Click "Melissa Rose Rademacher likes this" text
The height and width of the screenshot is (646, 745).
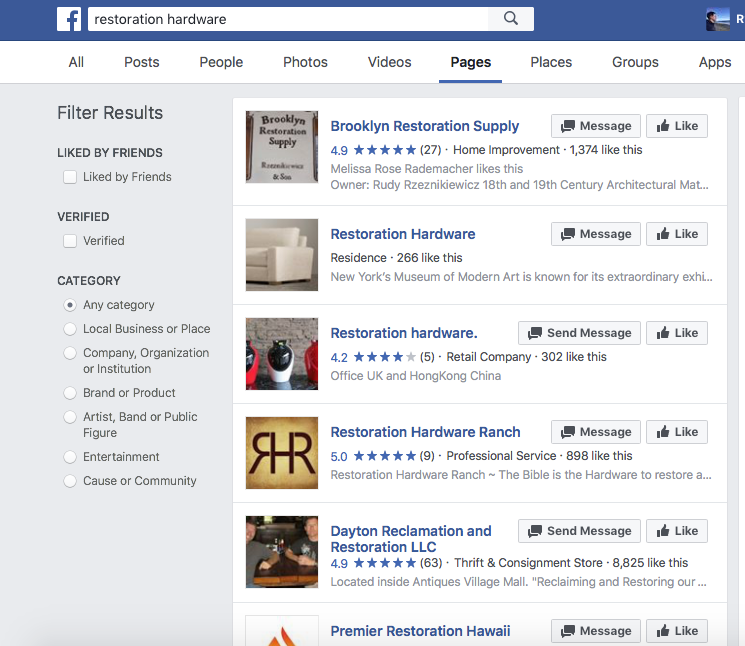click(x=427, y=169)
